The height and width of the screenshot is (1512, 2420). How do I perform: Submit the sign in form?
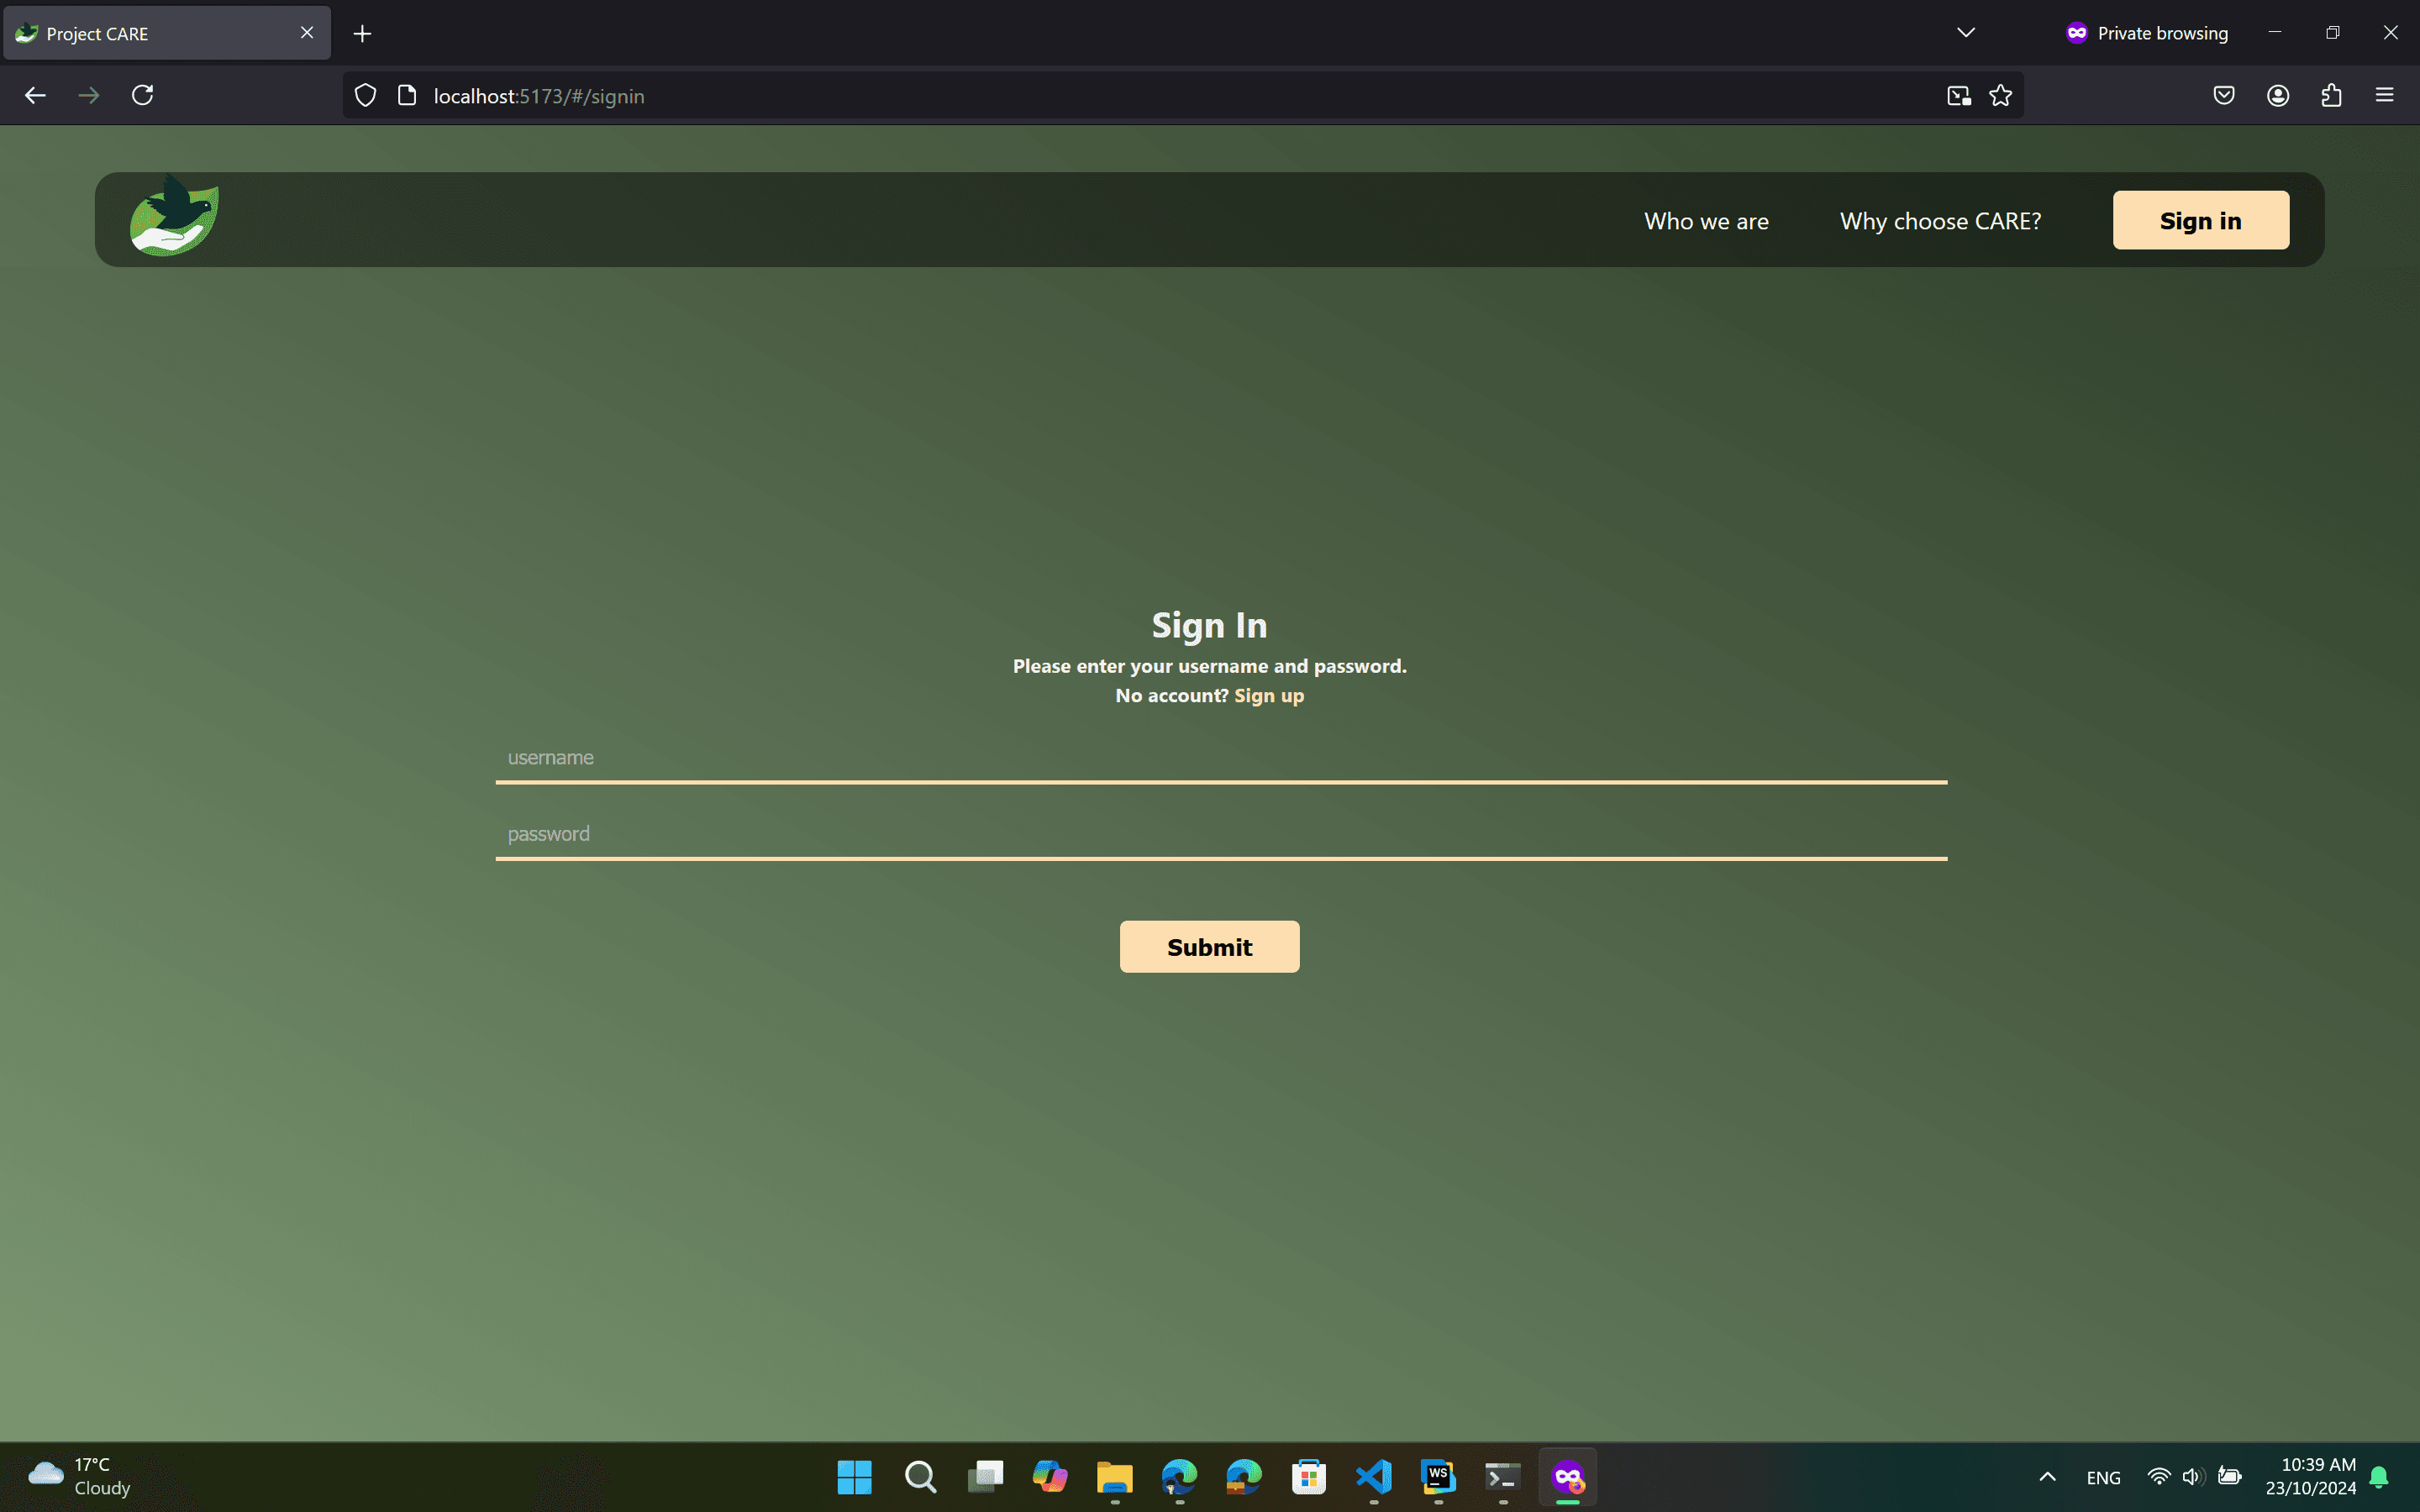pyautogui.click(x=1209, y=946)
